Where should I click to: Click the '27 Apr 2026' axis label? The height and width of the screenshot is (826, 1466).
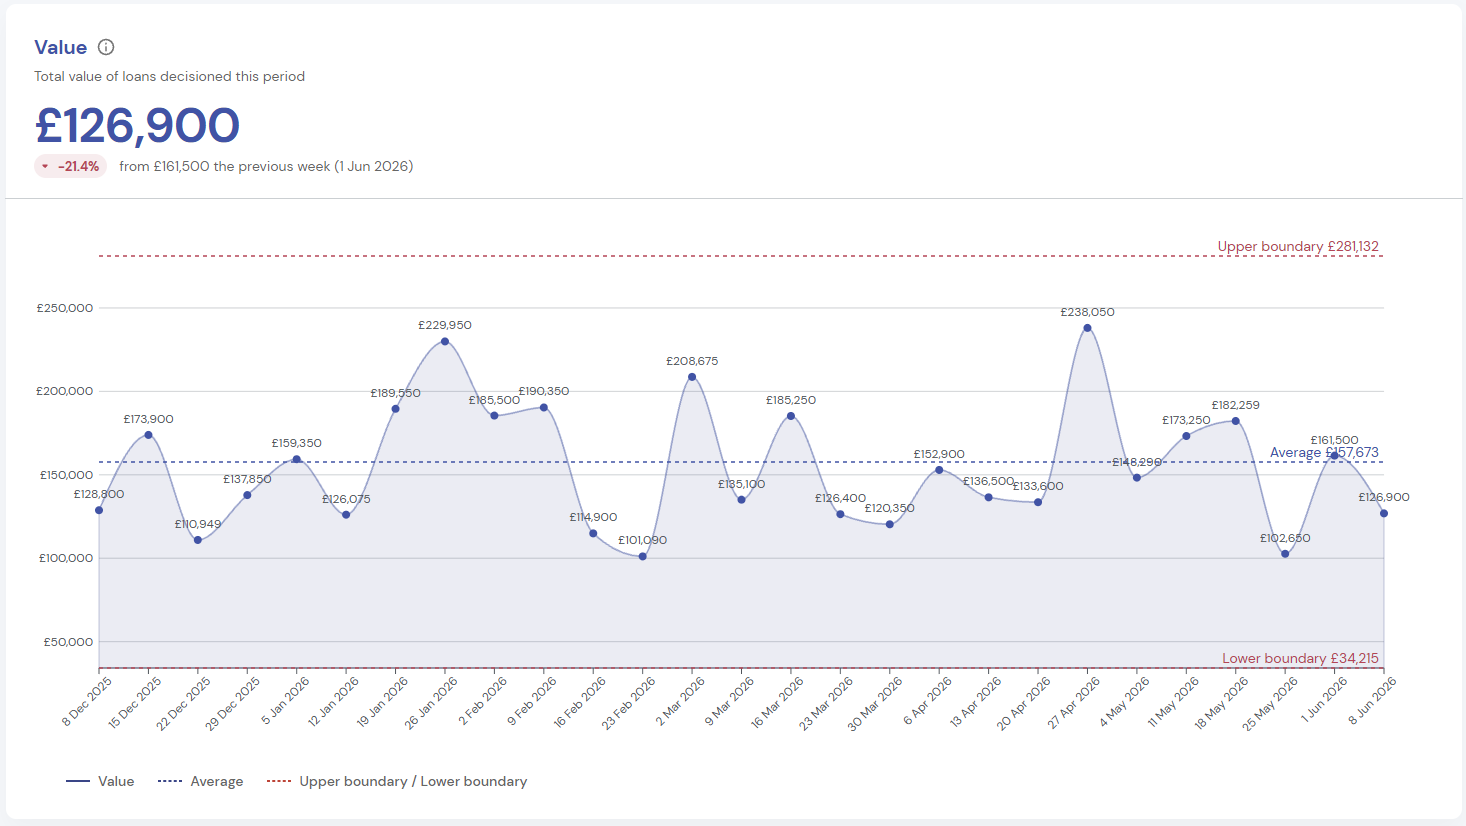point(1074,702)
